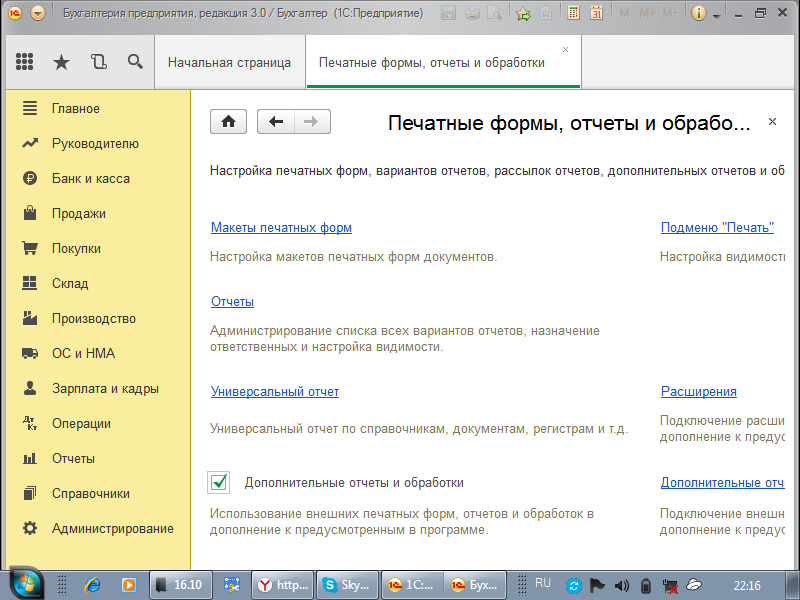Viewport: 800px width, 600px height.
Task: Open calculator icon in title bar
Action: point(573,14)
